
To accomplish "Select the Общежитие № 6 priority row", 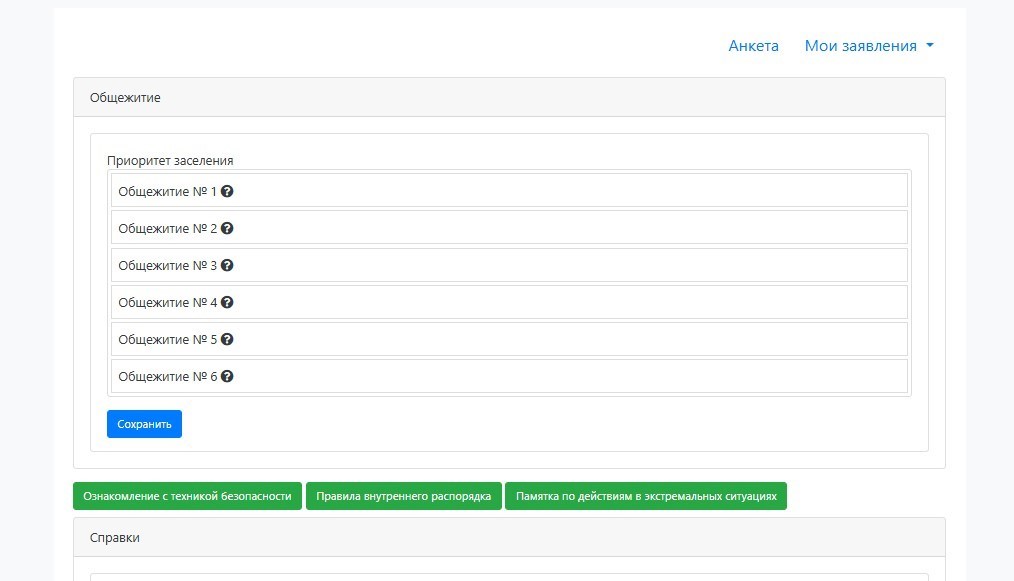I will coord(510,376).
